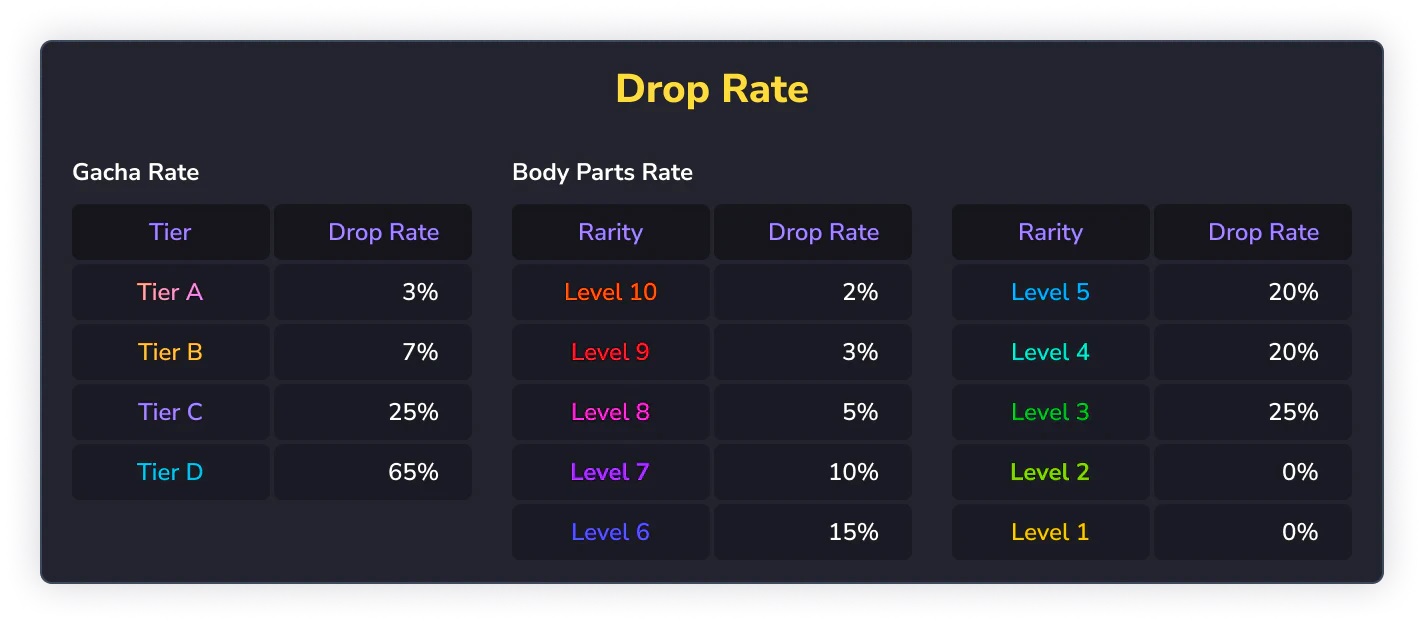
Task: Select the Tier B cell
Action: tap(171, 352)
